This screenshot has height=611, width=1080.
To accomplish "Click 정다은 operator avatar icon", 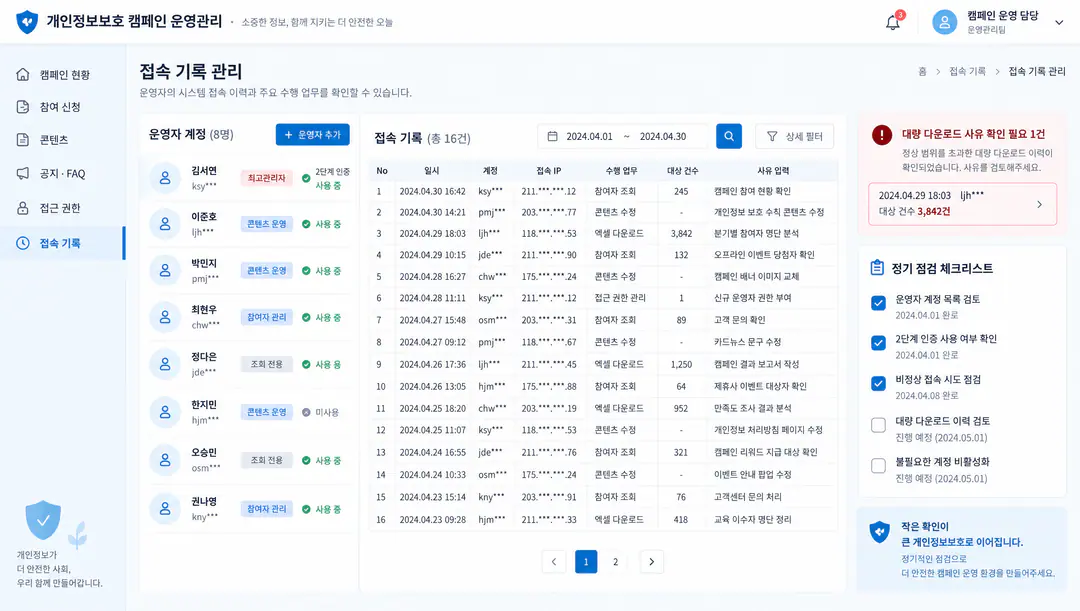I will pos(165,364).
